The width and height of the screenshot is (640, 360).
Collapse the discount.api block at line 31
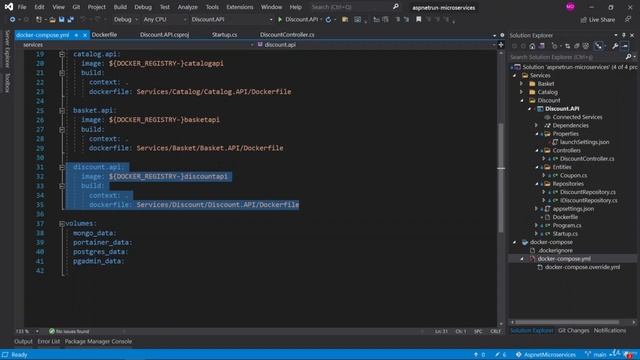tap(62, 167)
